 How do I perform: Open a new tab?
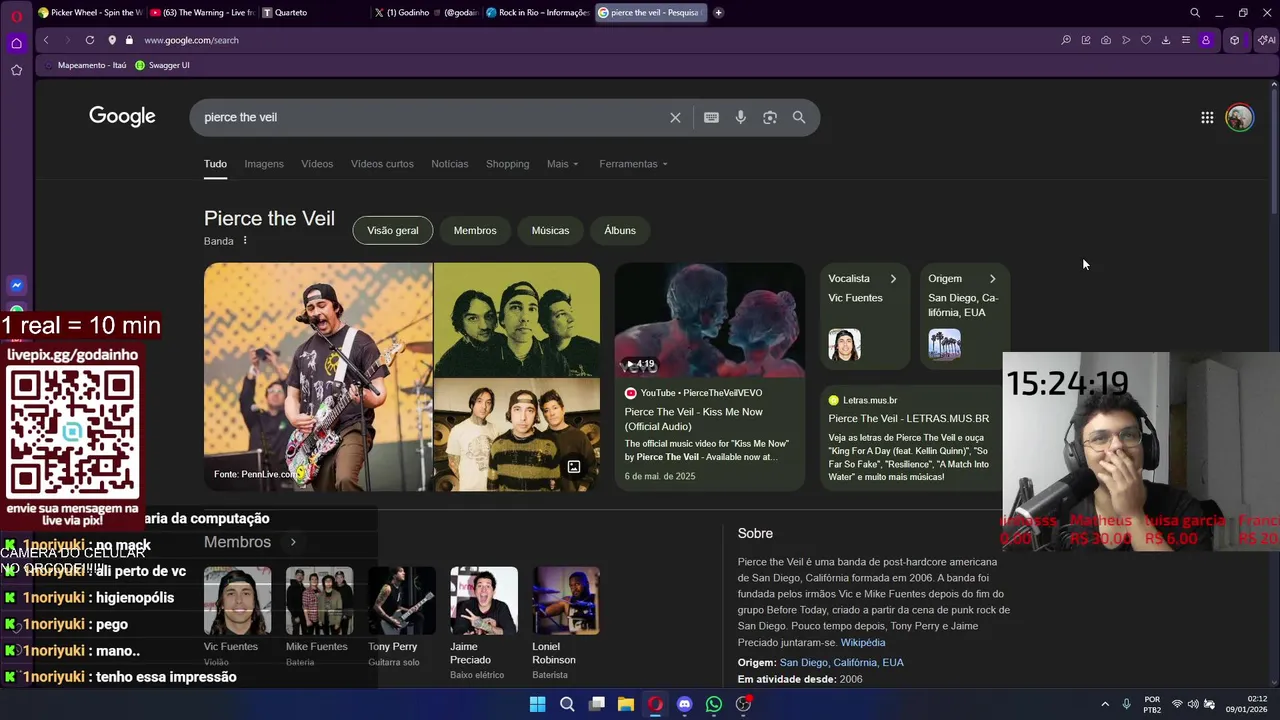click(x=718, y=13)
